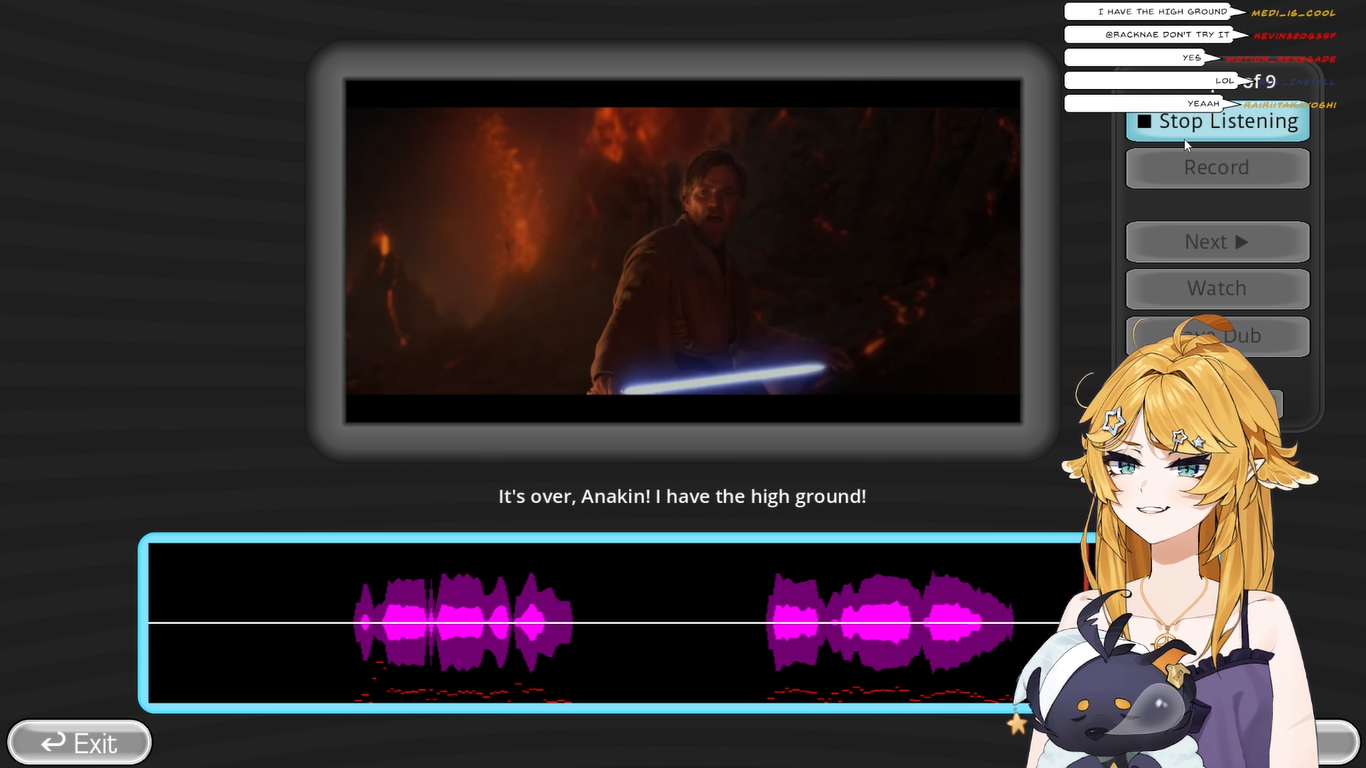Screen dimensions: 1366x768
Task: Leave the dubbing screen with Exit
Action: coord(79,743)
